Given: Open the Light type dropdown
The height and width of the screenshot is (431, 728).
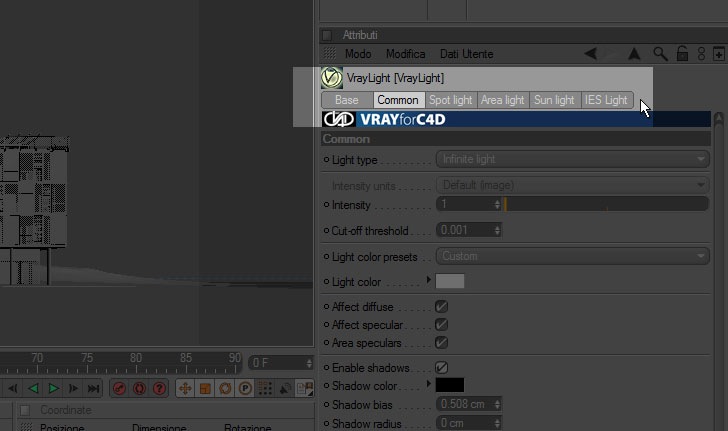Looking at the screenshot, I should (x=572, y=159).
